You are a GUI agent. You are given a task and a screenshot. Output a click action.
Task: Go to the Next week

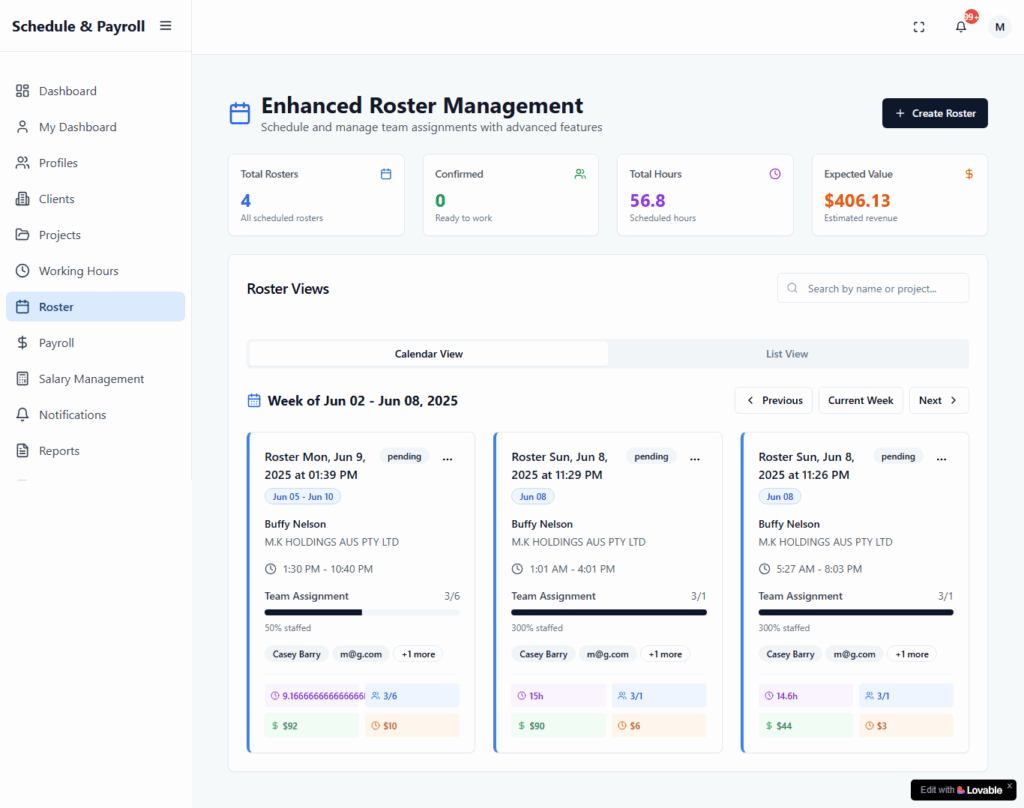(x=938, y=400)
